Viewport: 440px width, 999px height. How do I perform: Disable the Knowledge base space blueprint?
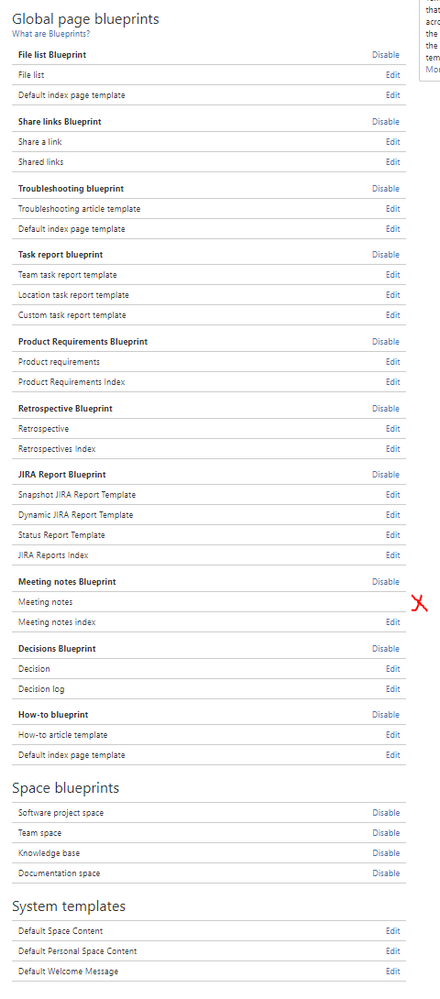386,853
